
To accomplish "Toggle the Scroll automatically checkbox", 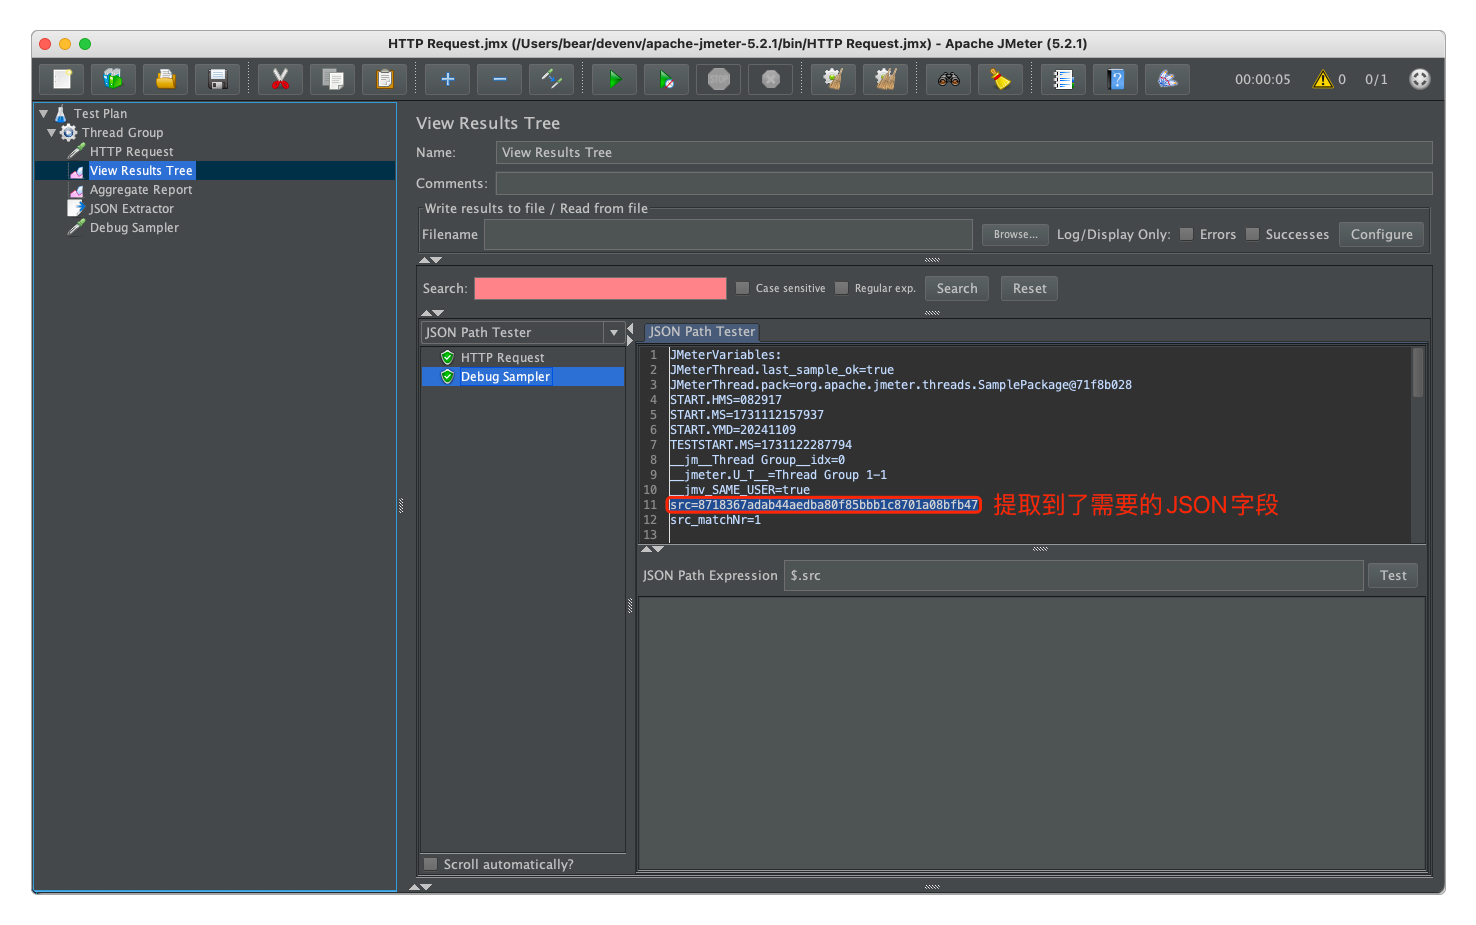I will pyautogui.click(x=430, y=864).
